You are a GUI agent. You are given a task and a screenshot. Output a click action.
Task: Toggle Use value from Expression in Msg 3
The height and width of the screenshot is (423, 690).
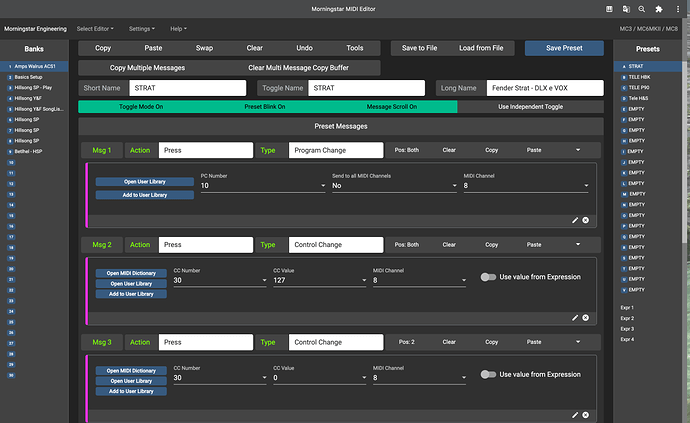pos(488,375)
